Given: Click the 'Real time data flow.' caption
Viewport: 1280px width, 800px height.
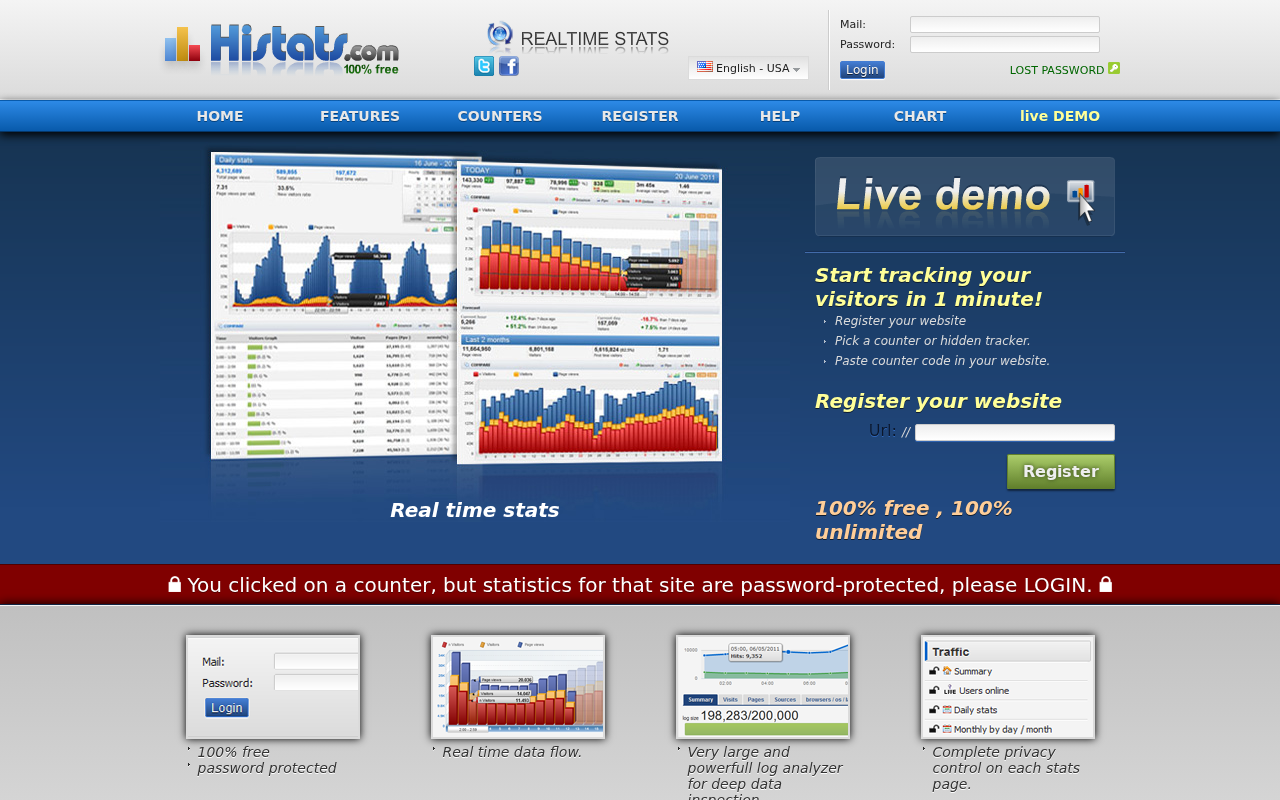Looking at the screenshot, I should 512,752.
